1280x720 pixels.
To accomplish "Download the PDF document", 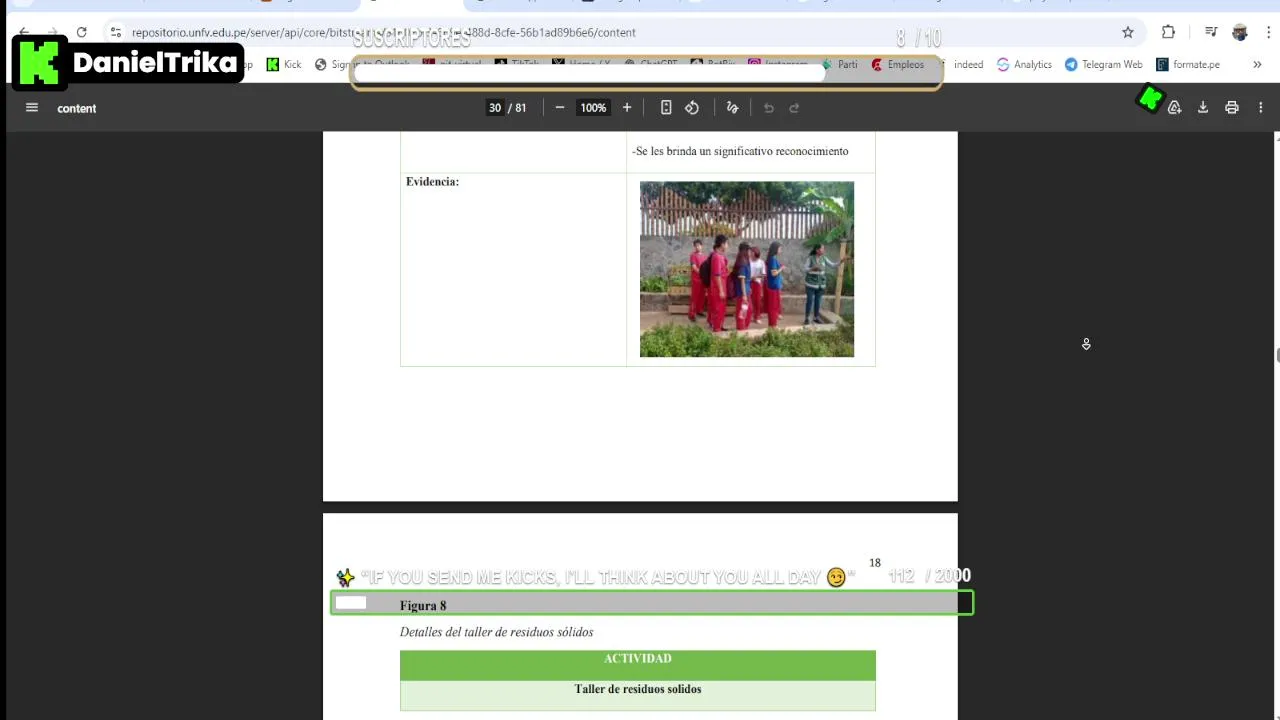I will click(x=1203, y=108).
